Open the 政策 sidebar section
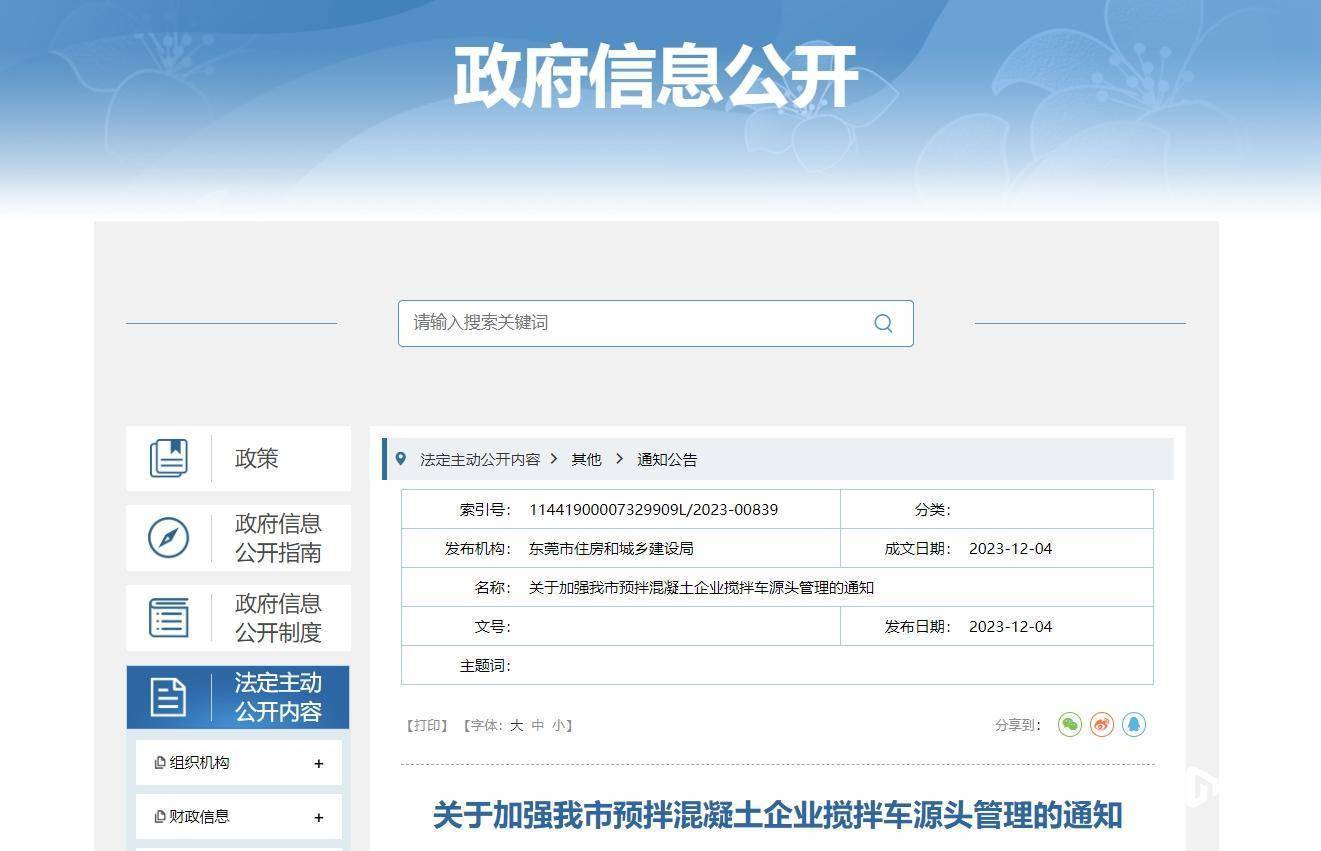The image size is (1321, 851). (x=238, y=458)
